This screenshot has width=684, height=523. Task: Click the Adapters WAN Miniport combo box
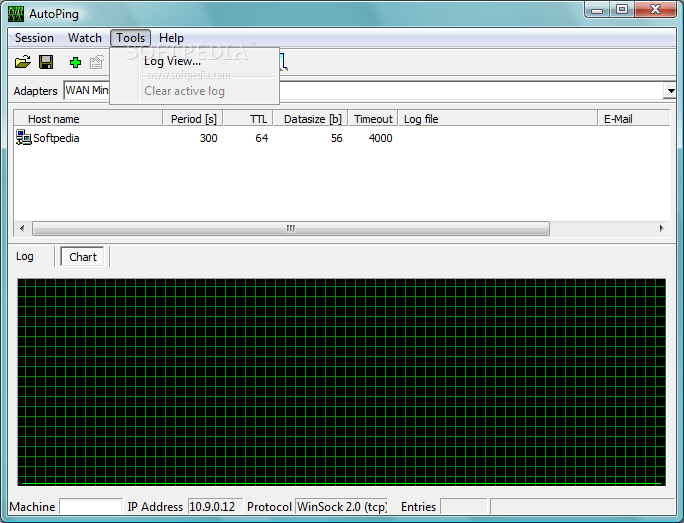369,91
